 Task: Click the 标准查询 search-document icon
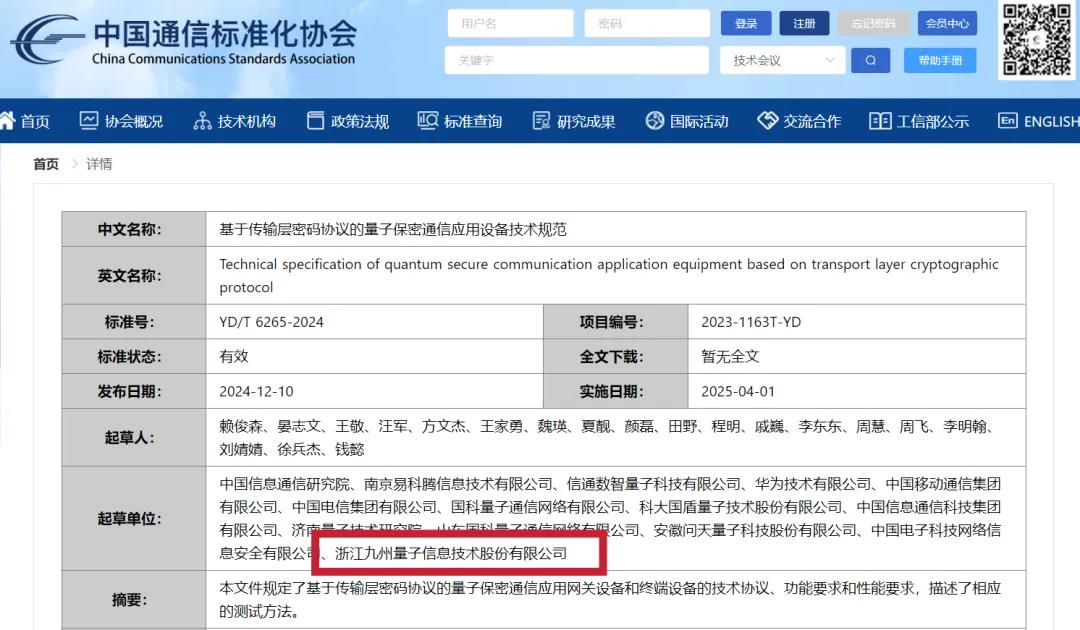point(428,121)
